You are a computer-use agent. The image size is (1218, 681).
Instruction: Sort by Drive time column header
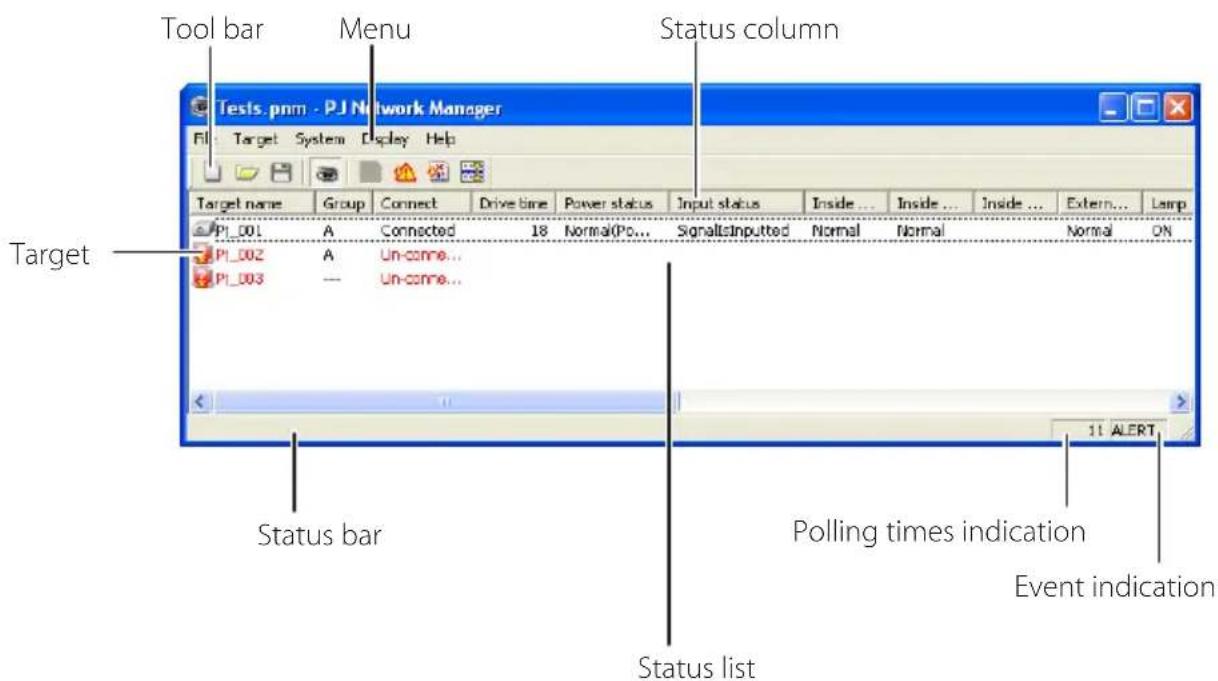pyautogui.click(x=514, y=202)
